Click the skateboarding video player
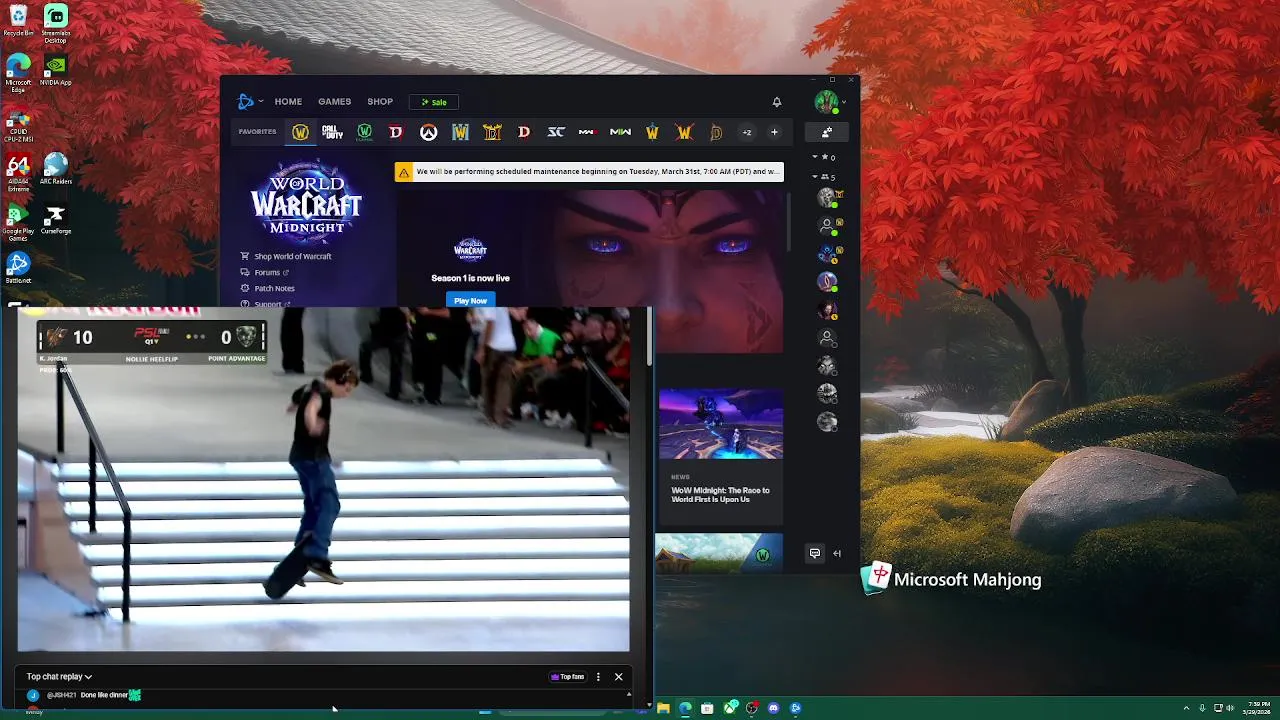The width and height of the screenshot is (1280, 720). pos(323,479)
